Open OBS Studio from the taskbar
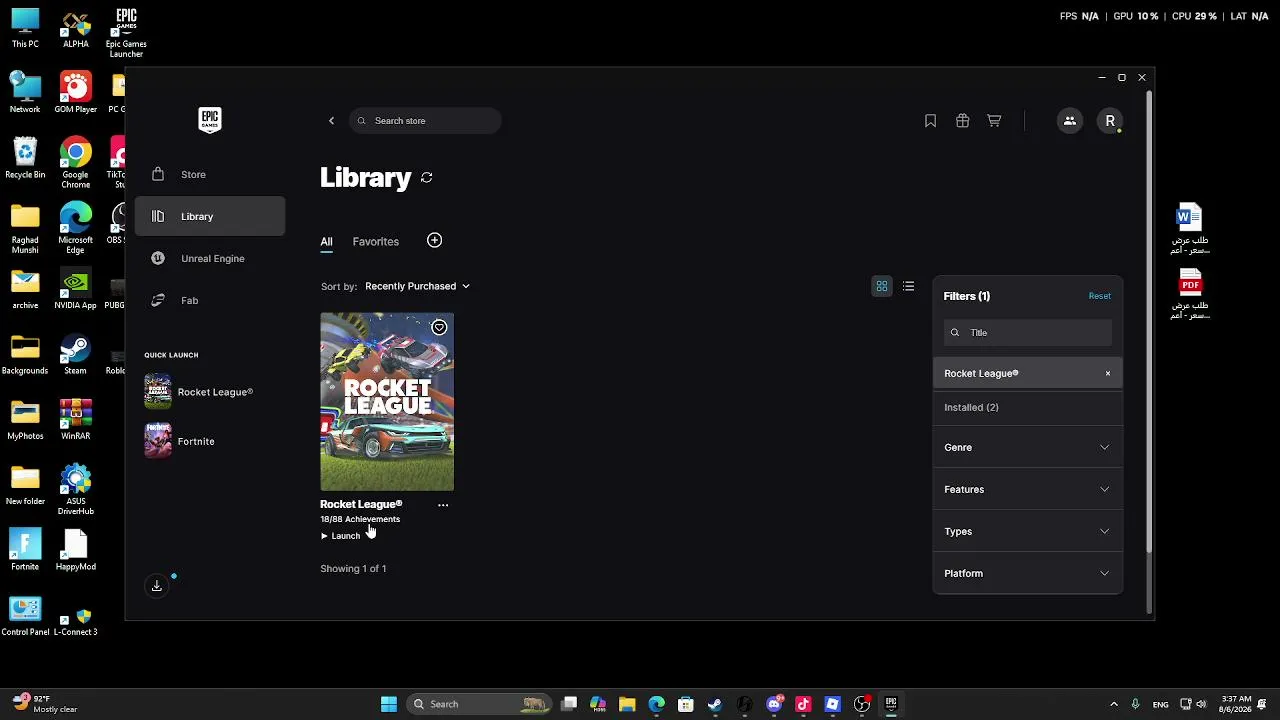The width and height of the screenshot is (1280, 720). (x=862, y=704)
